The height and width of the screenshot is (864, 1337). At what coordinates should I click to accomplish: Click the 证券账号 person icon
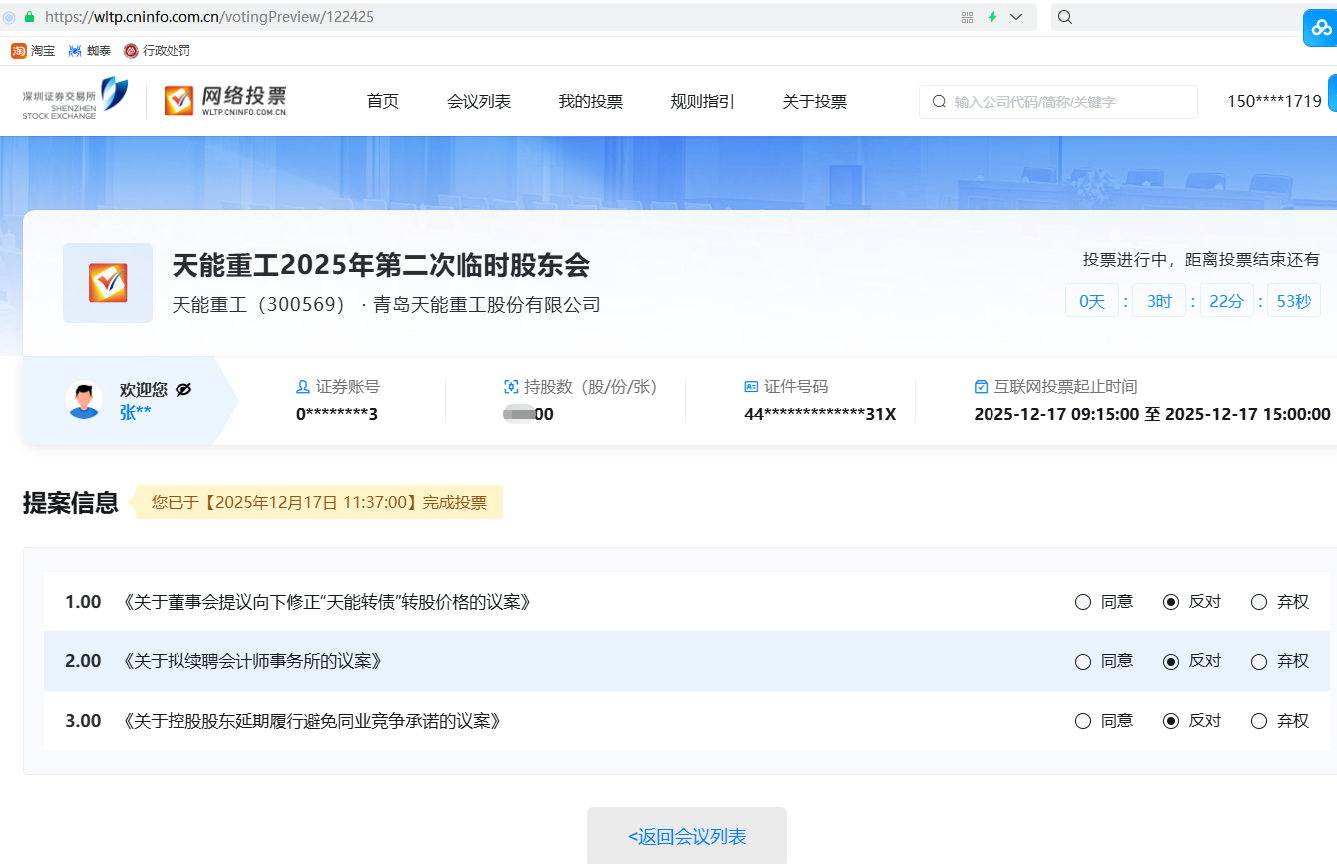click(303, 387)
